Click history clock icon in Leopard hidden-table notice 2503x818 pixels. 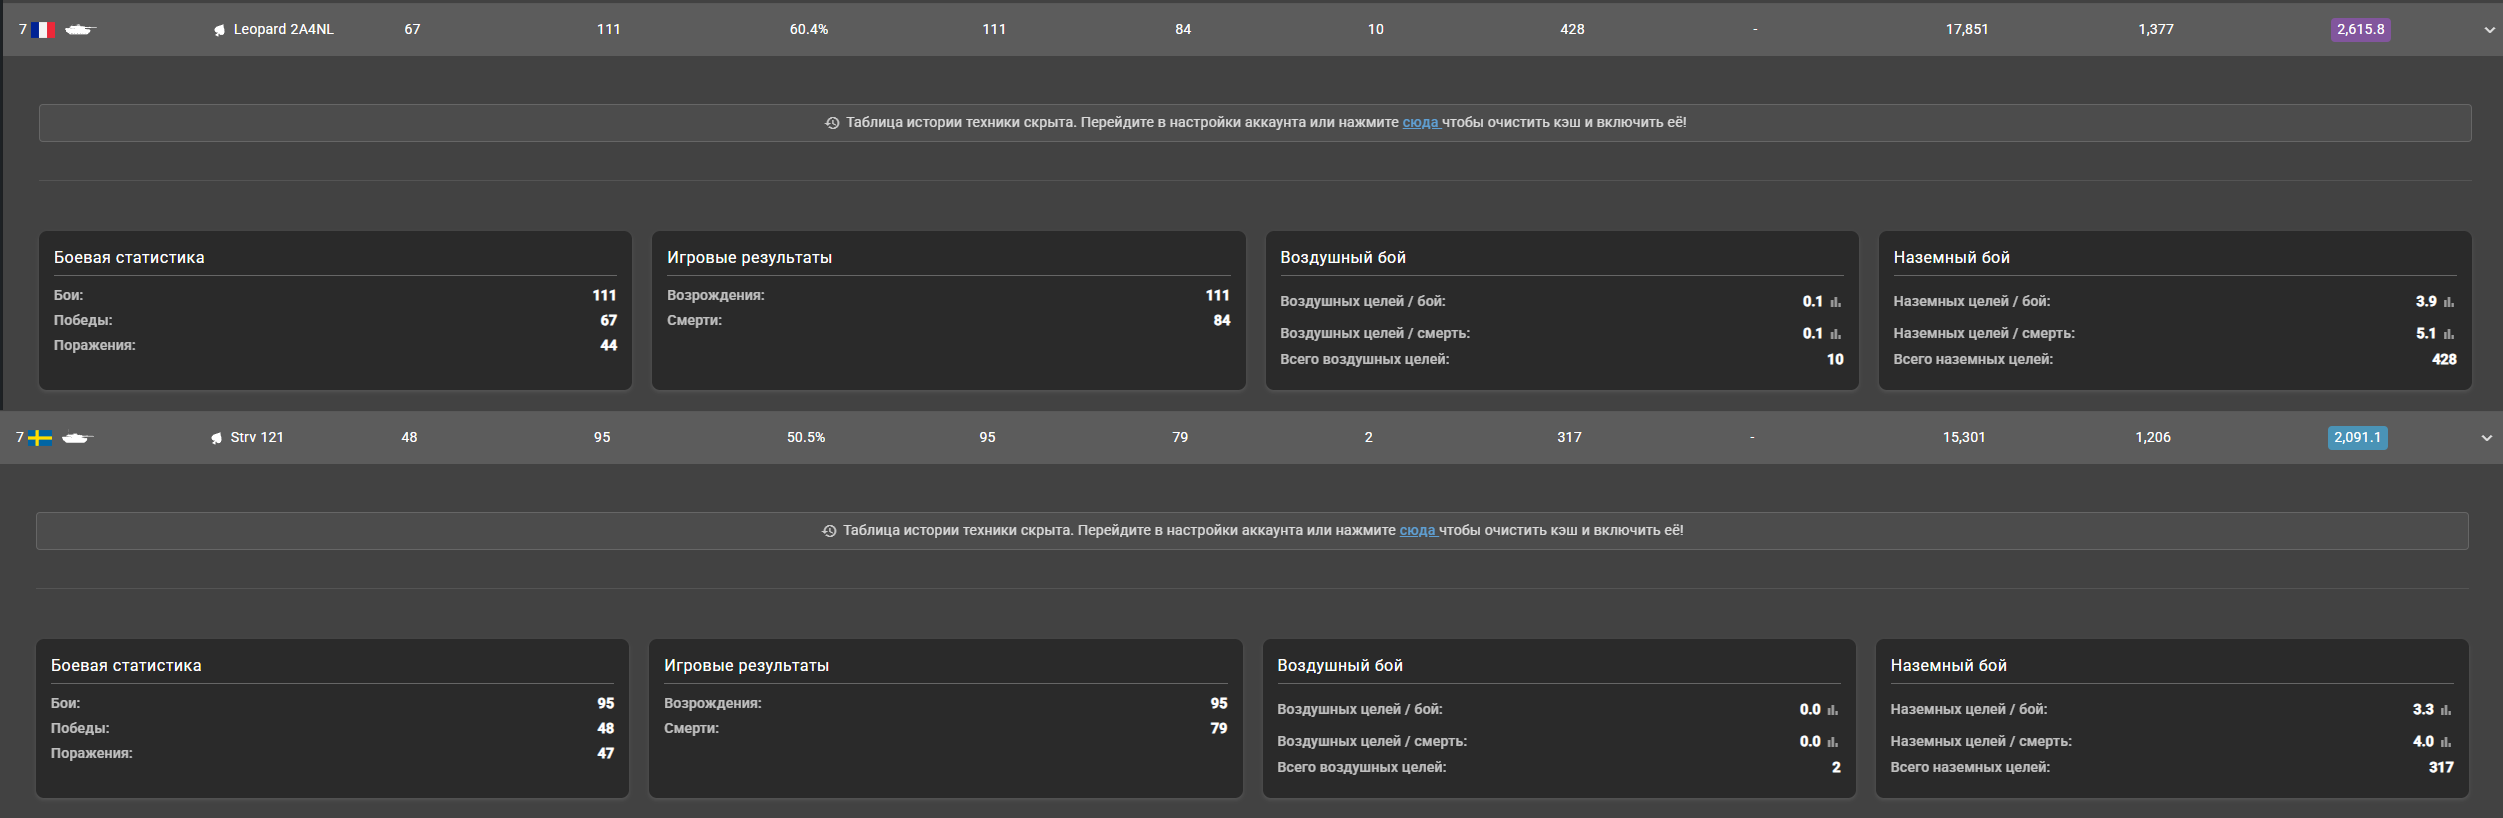click(x=832, y=123)
